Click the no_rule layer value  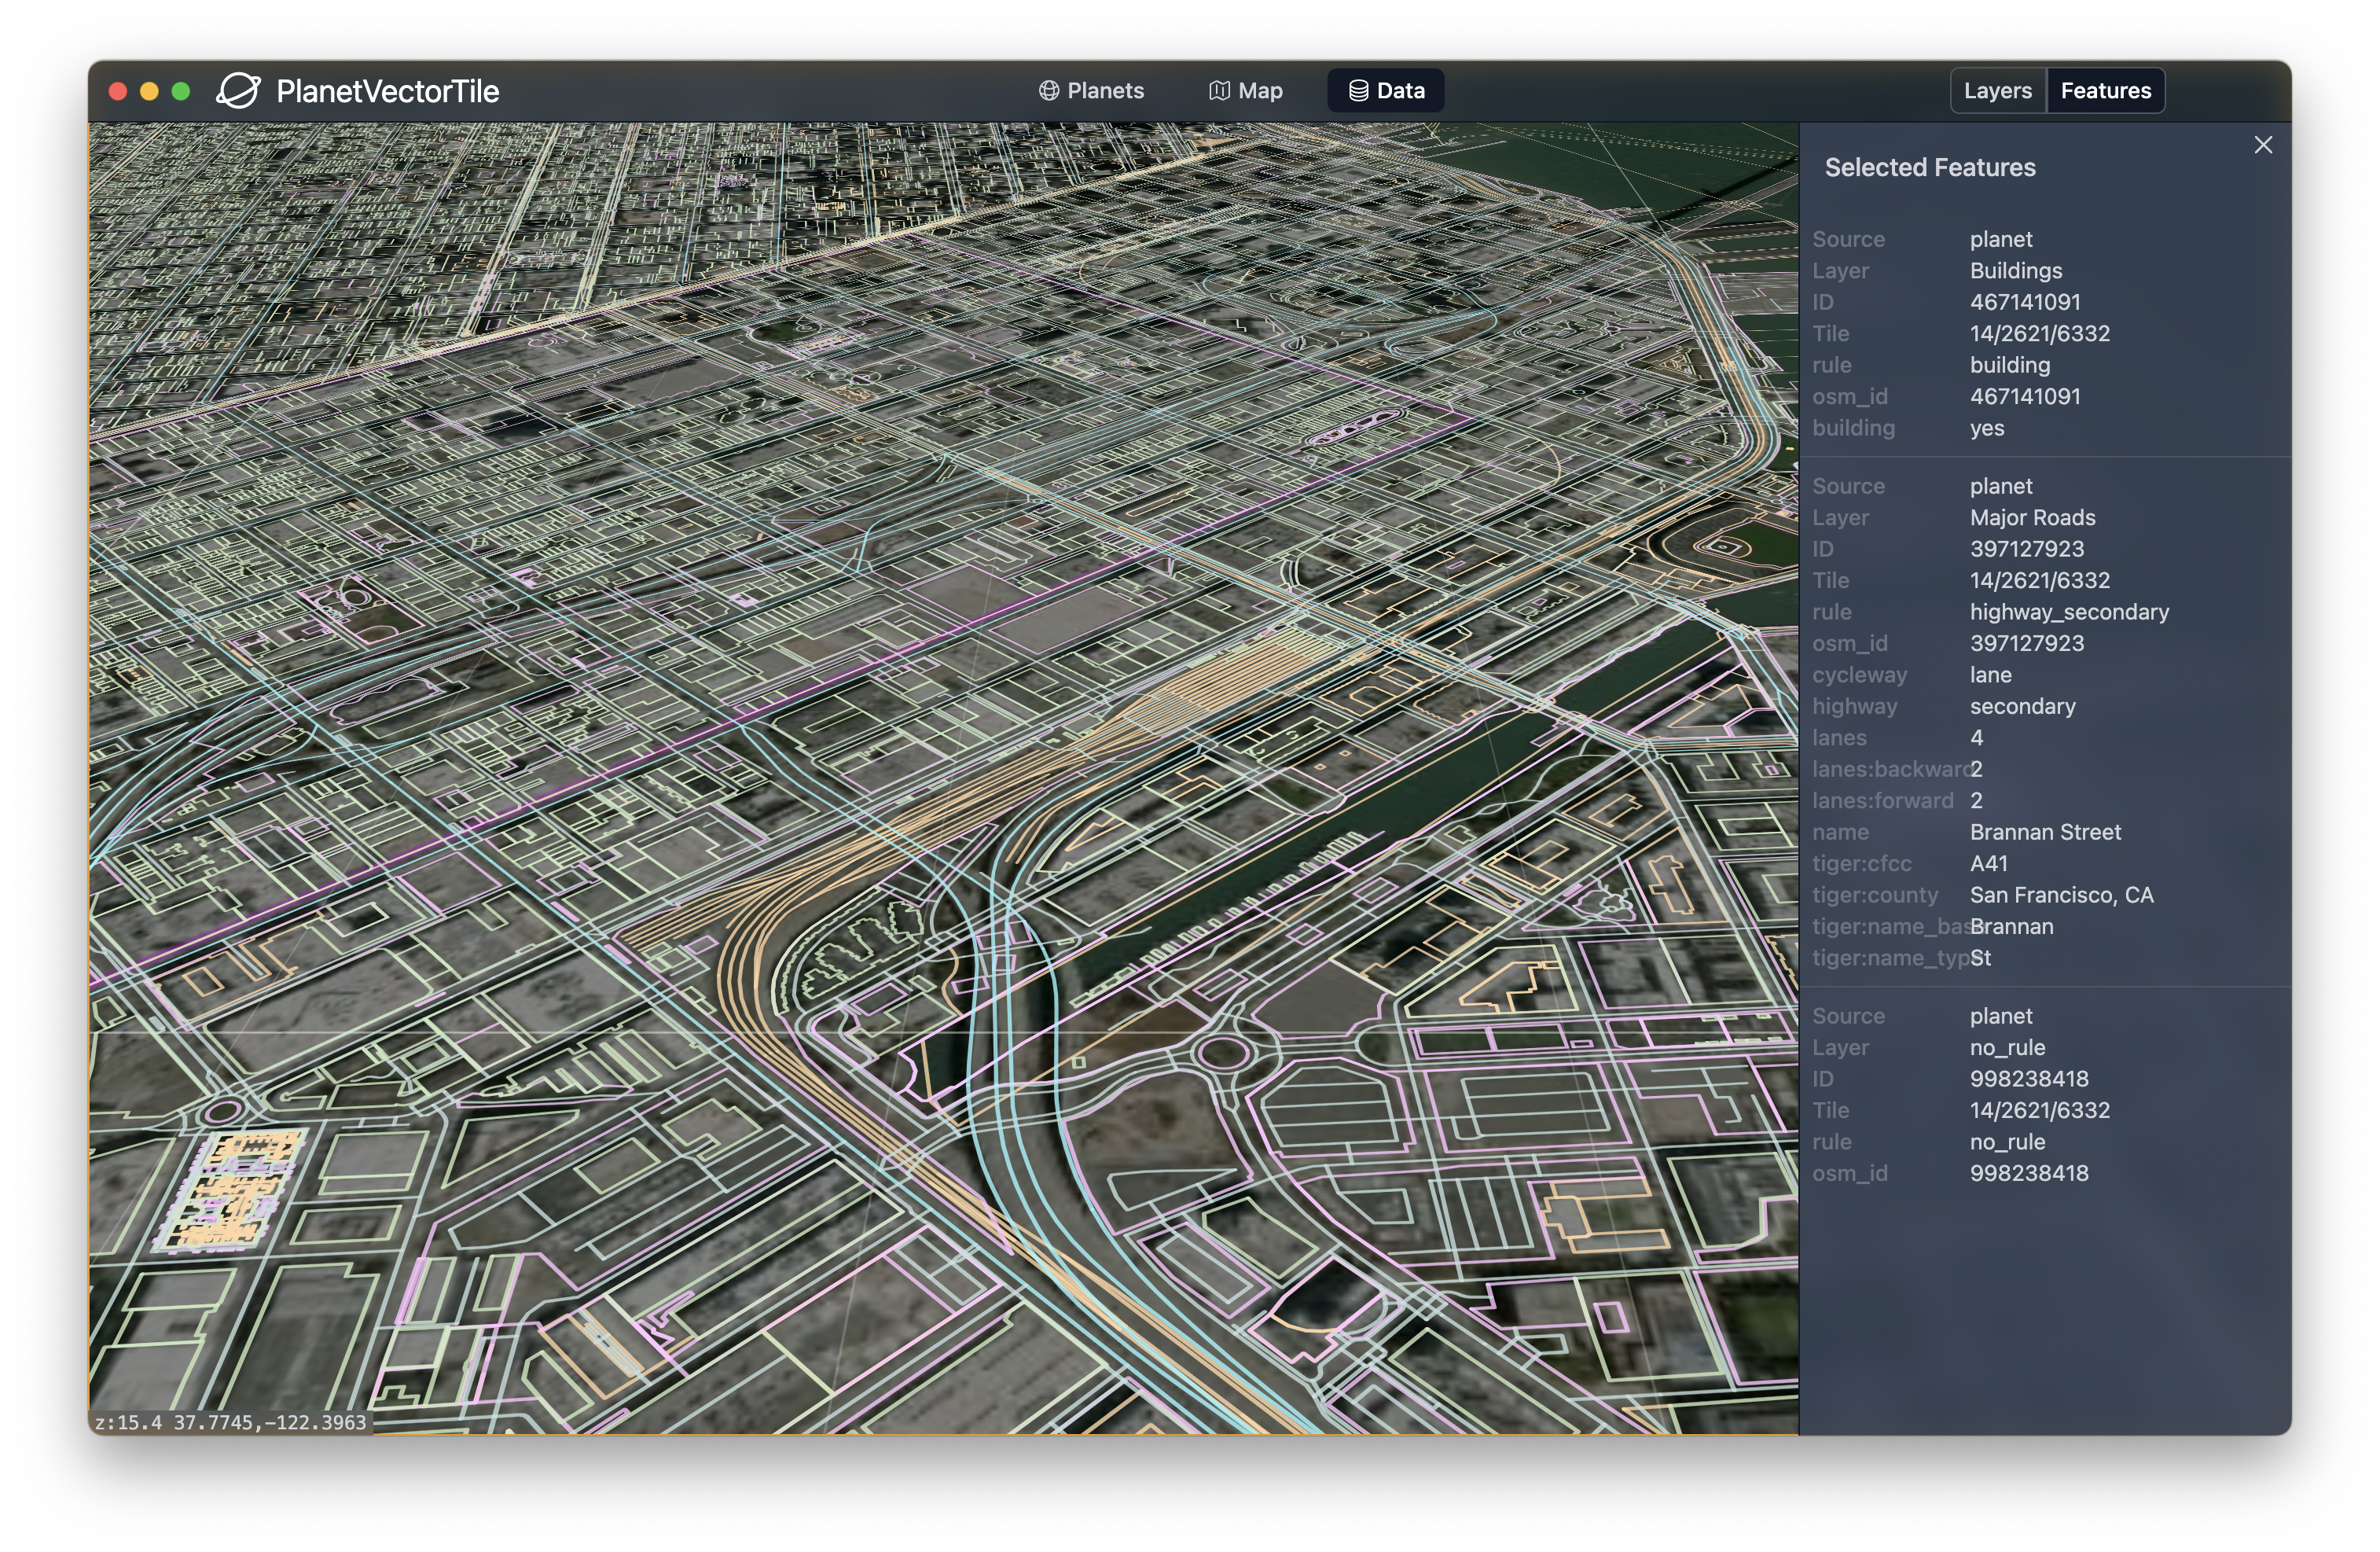(2007, 1047)
